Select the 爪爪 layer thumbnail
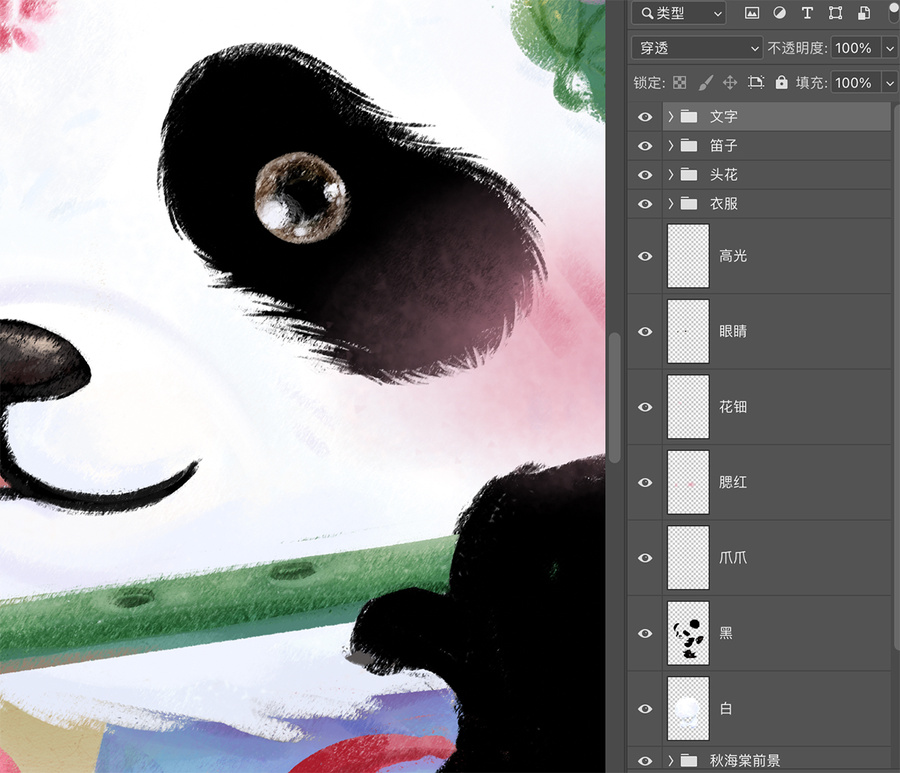Viewport: 900px width, 773px height. coord(688,558)
